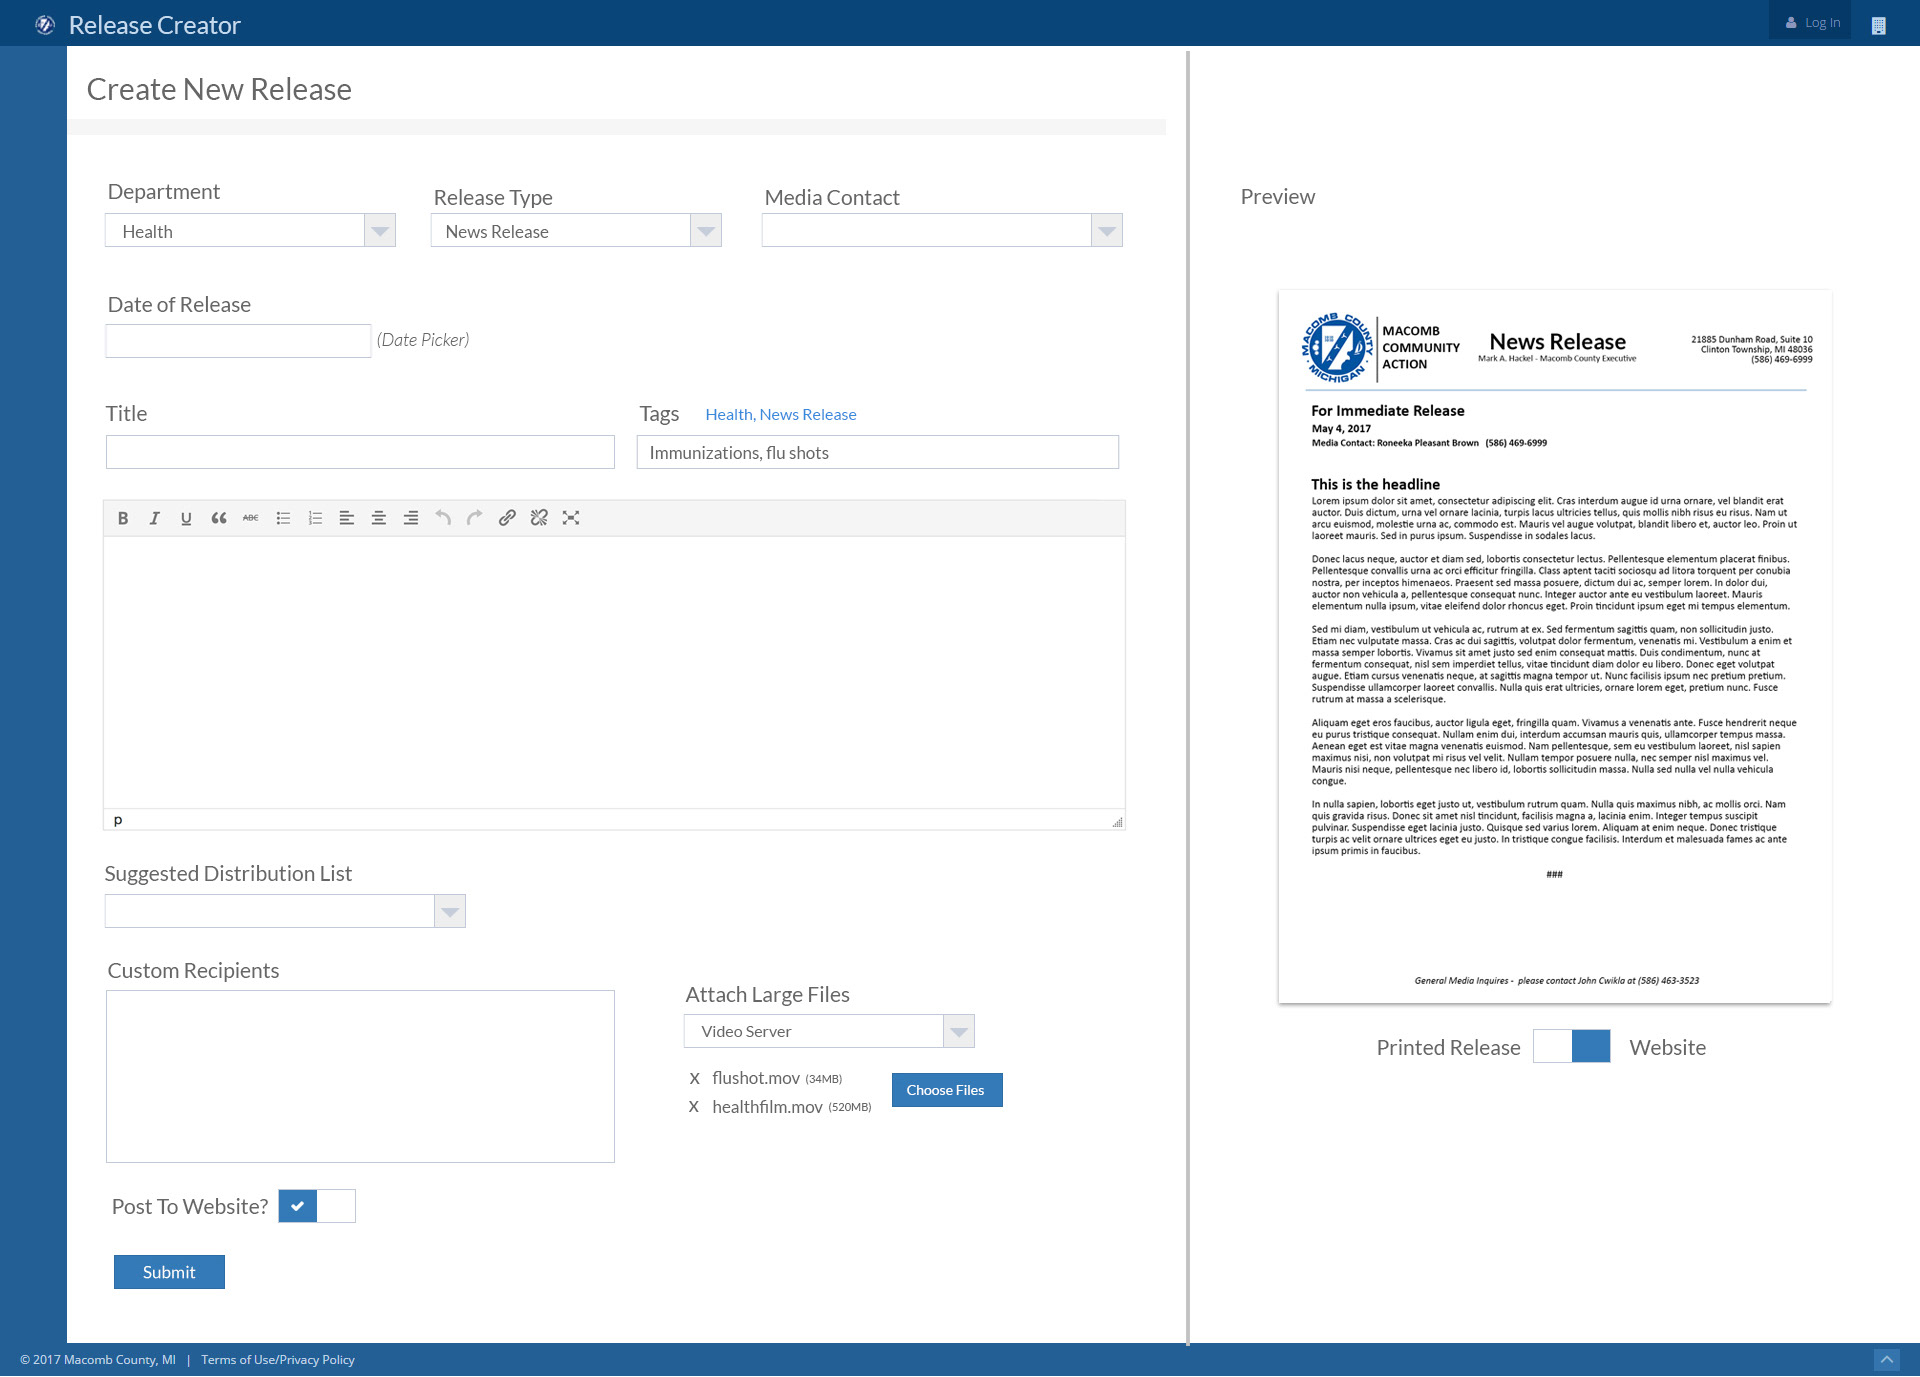
Task: Click the Date of Release field
Action: tap(238, 341)
